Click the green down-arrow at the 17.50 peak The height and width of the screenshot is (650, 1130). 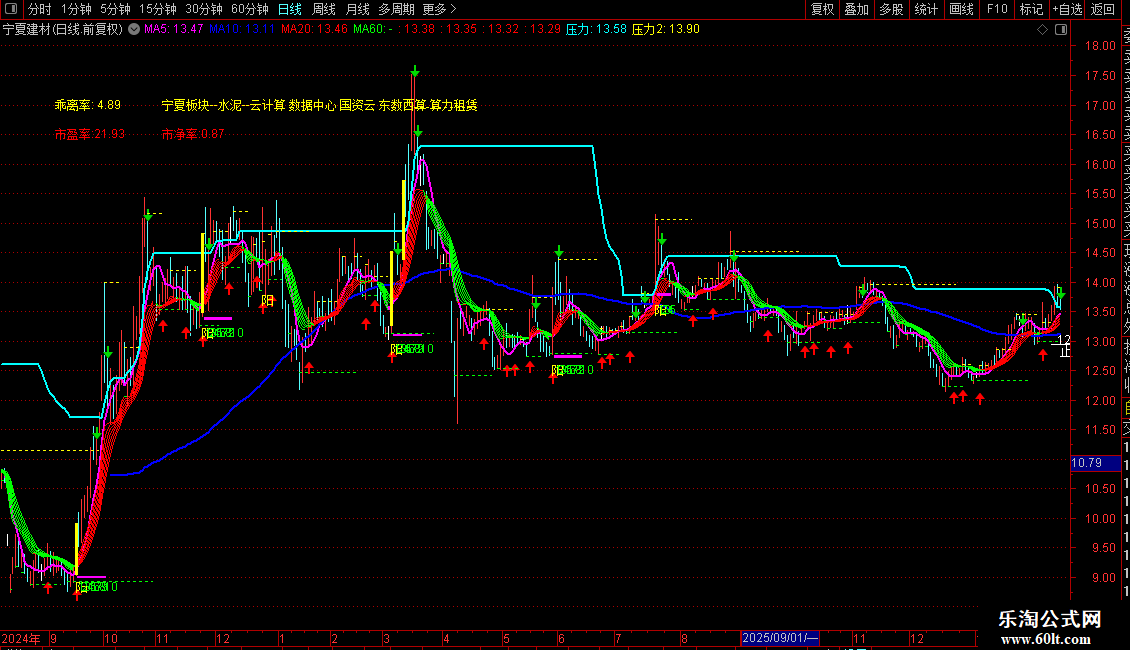click(415, 71)
